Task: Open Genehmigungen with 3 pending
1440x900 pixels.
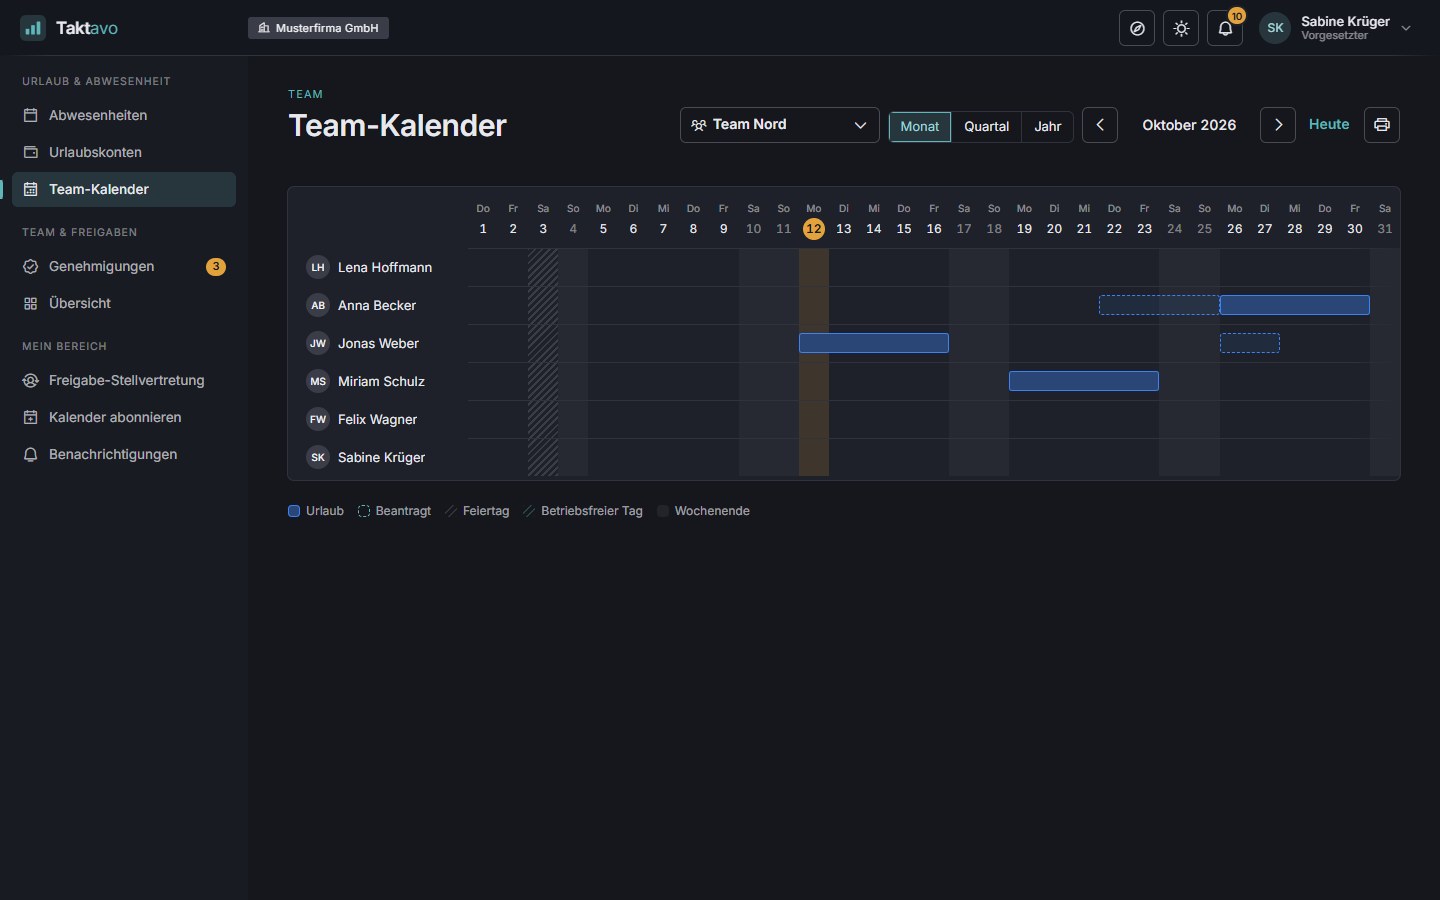Action: pos(124,266)
